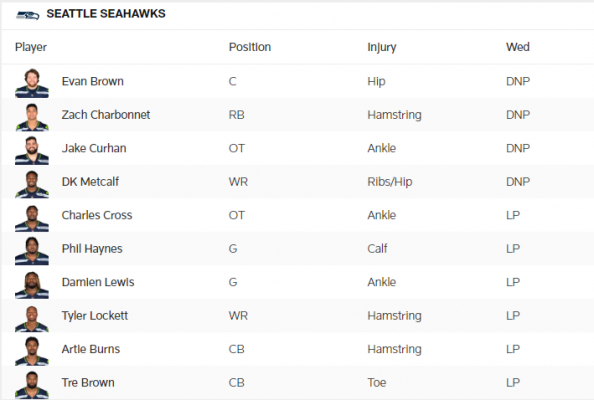Click DK Metcalf's headshot photo
The image size is (594, 400).
coord(32,184)
